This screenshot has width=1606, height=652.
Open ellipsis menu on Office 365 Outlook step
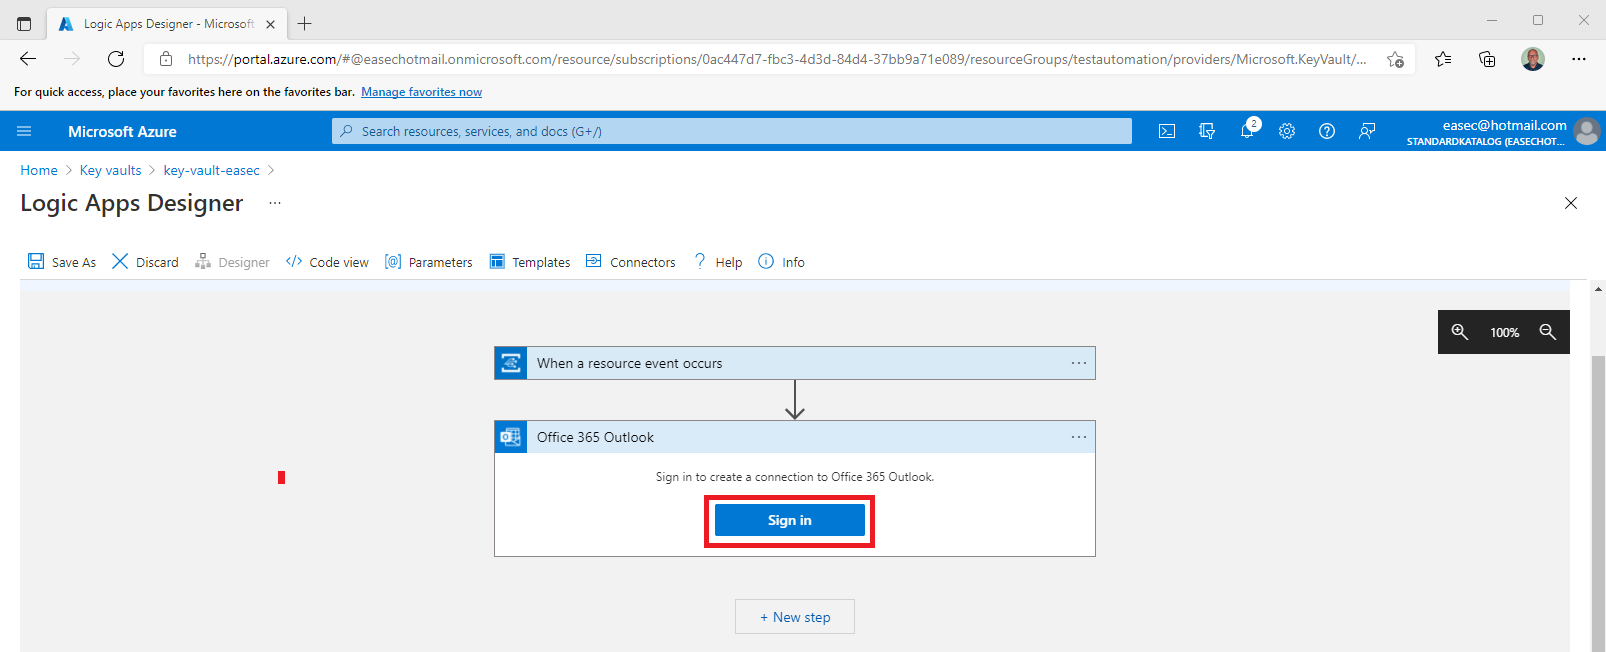click(1078, 437)
